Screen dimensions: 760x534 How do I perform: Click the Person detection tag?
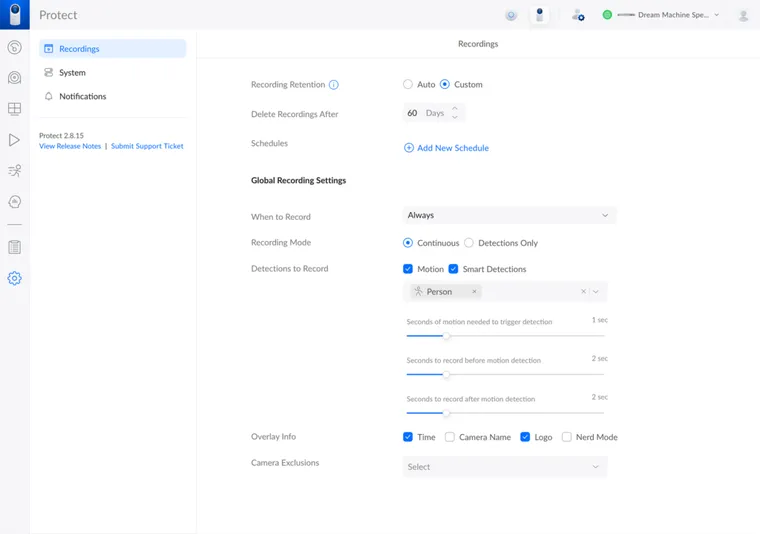445,291
